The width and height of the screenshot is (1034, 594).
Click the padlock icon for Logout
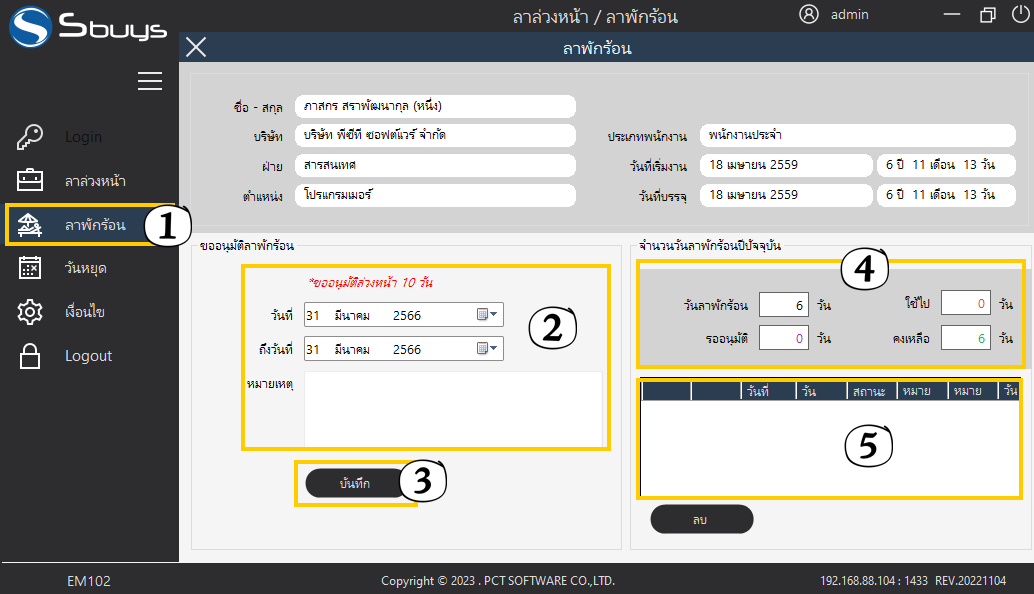point(30,356)
